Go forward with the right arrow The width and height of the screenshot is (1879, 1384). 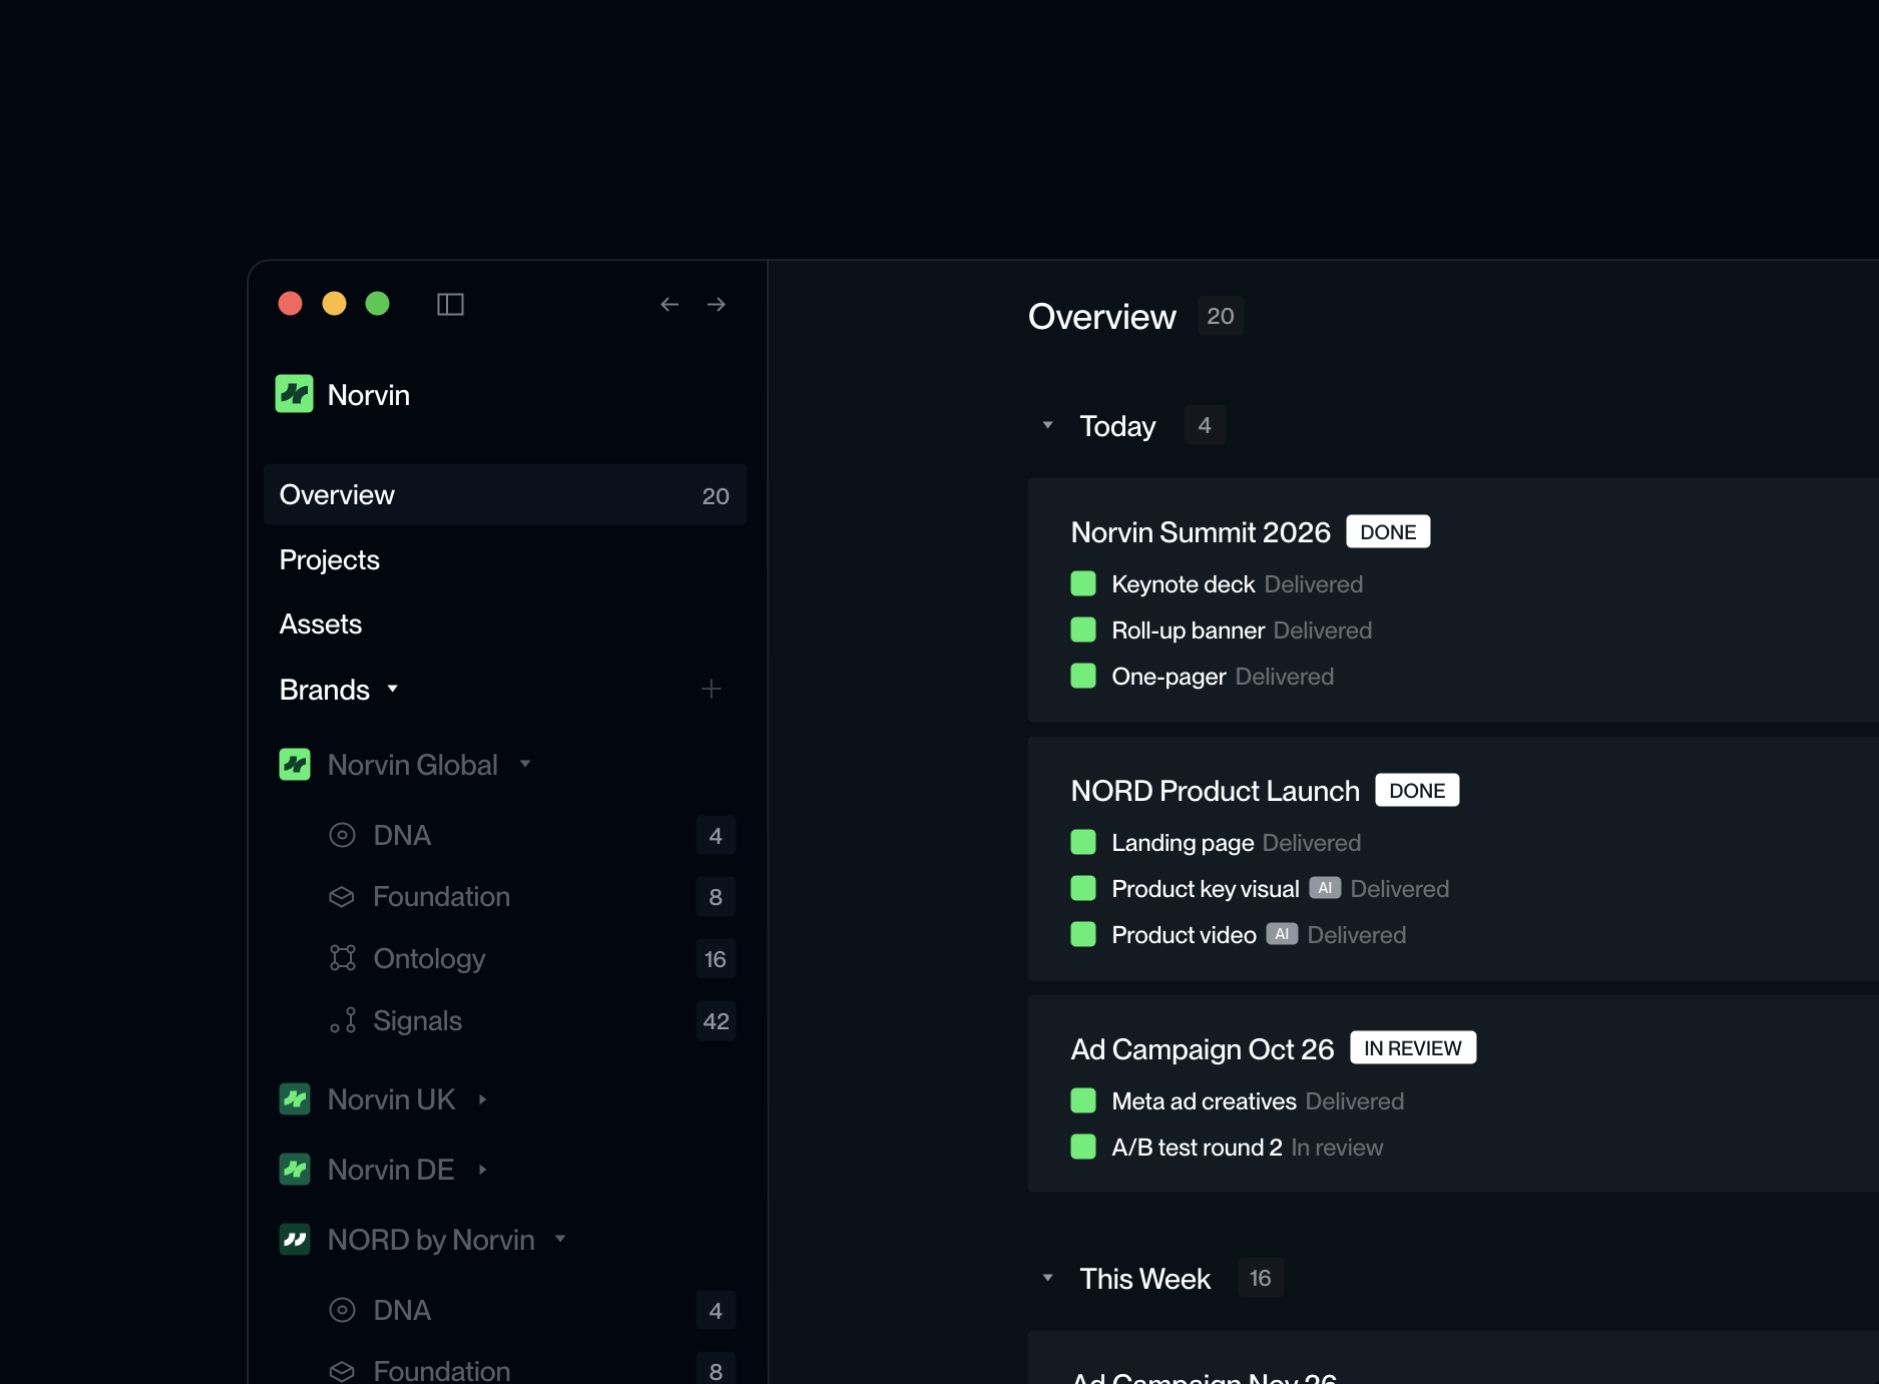pyautogui.click(x=716, y=304)
